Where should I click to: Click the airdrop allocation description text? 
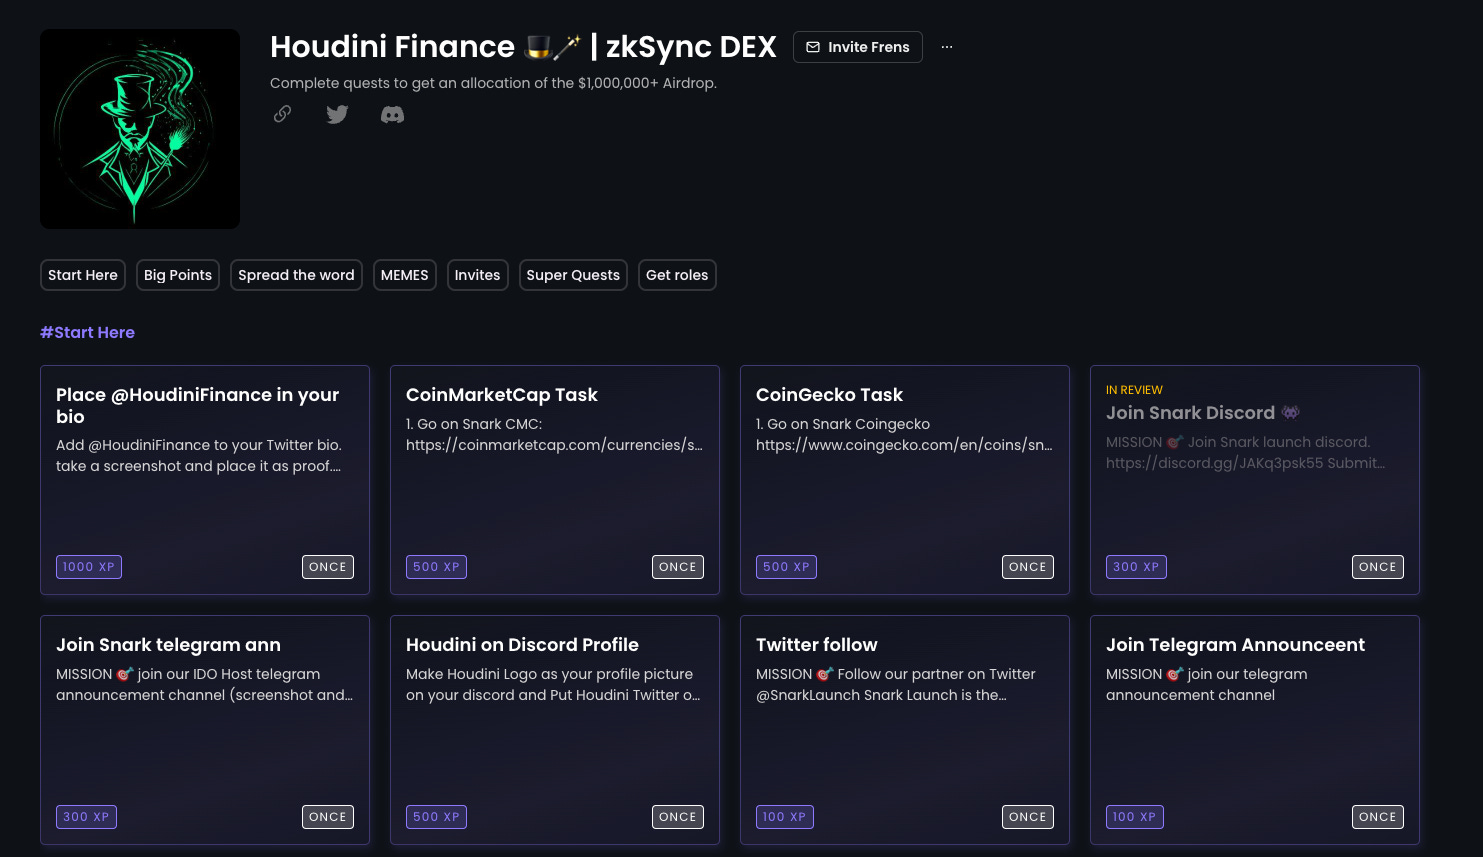coord(493,83)
